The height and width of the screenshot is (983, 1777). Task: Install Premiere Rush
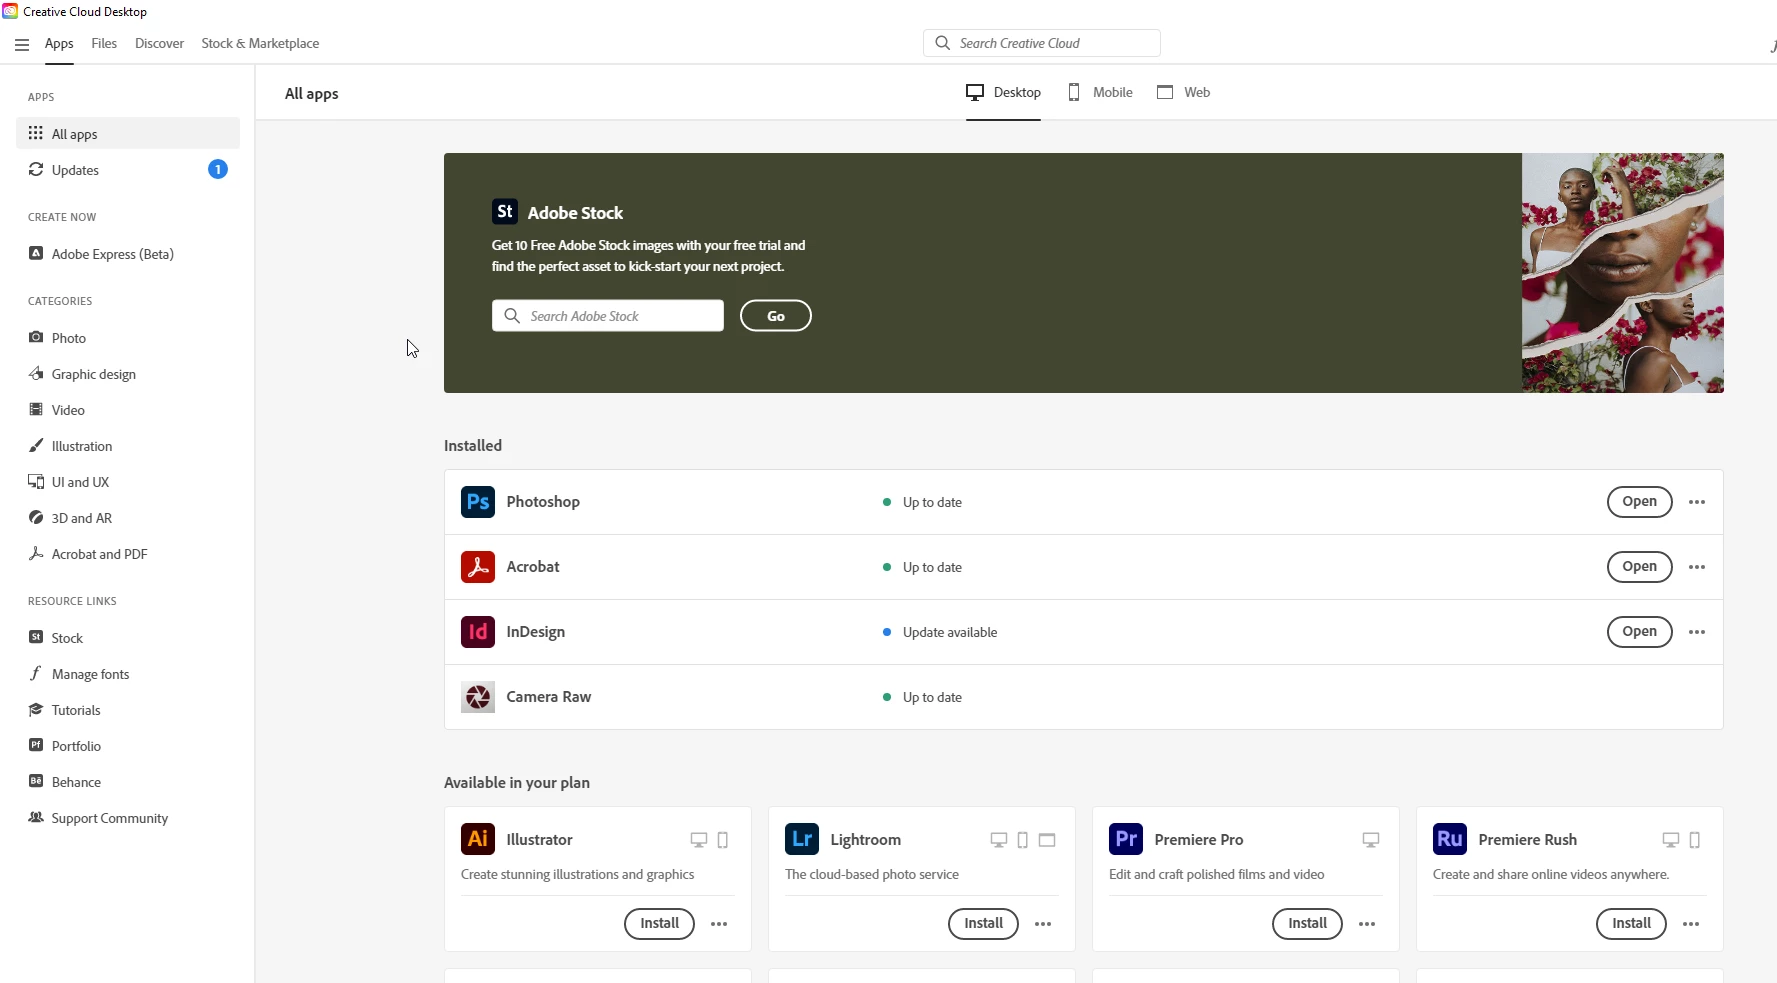(1631, 924)
